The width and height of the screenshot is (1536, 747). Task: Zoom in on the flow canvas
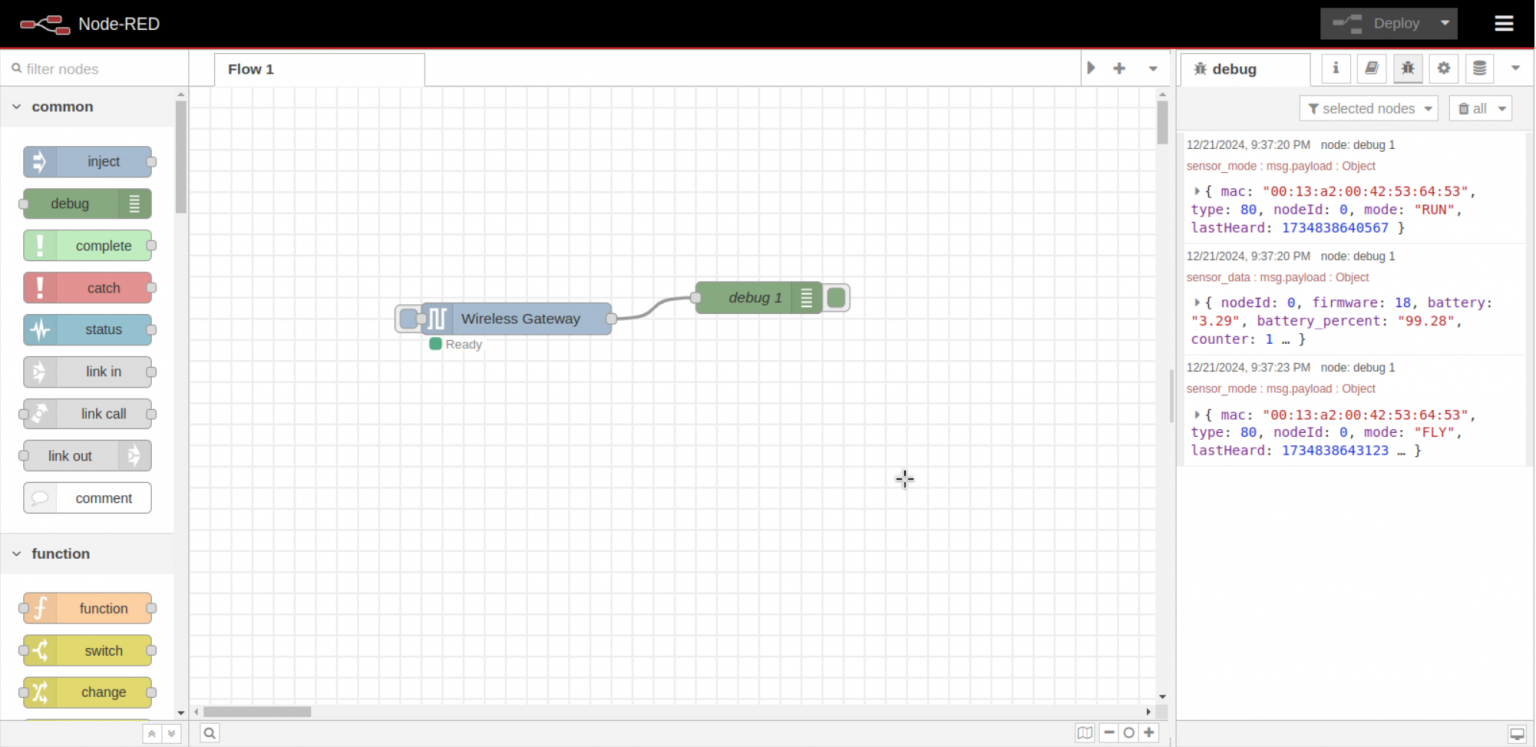pos(1148,732)
